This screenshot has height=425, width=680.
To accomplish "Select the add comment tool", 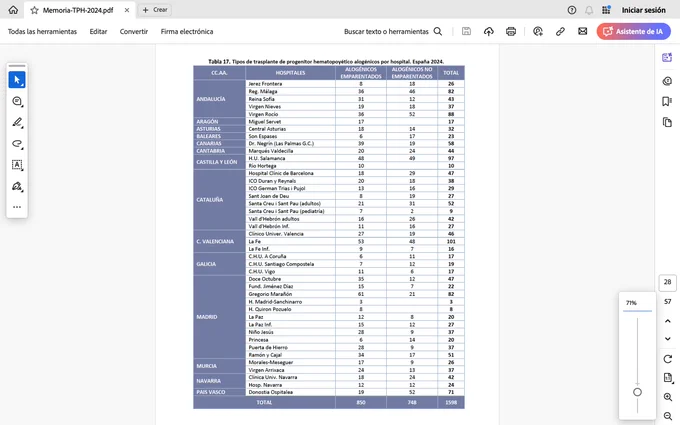I will click(17, 101).
